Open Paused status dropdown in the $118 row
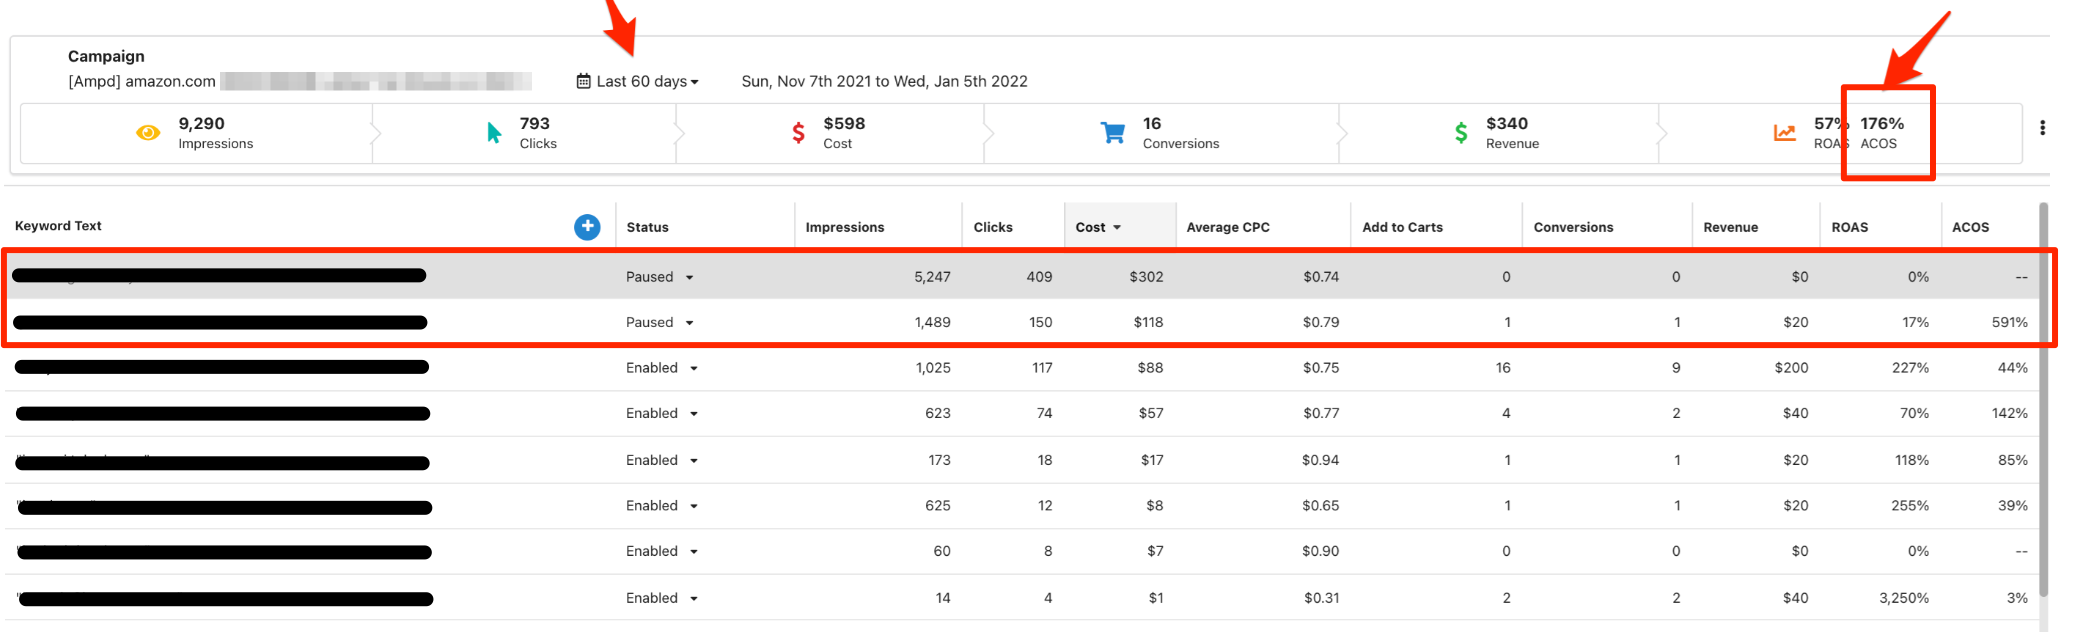 click(660, 322)
